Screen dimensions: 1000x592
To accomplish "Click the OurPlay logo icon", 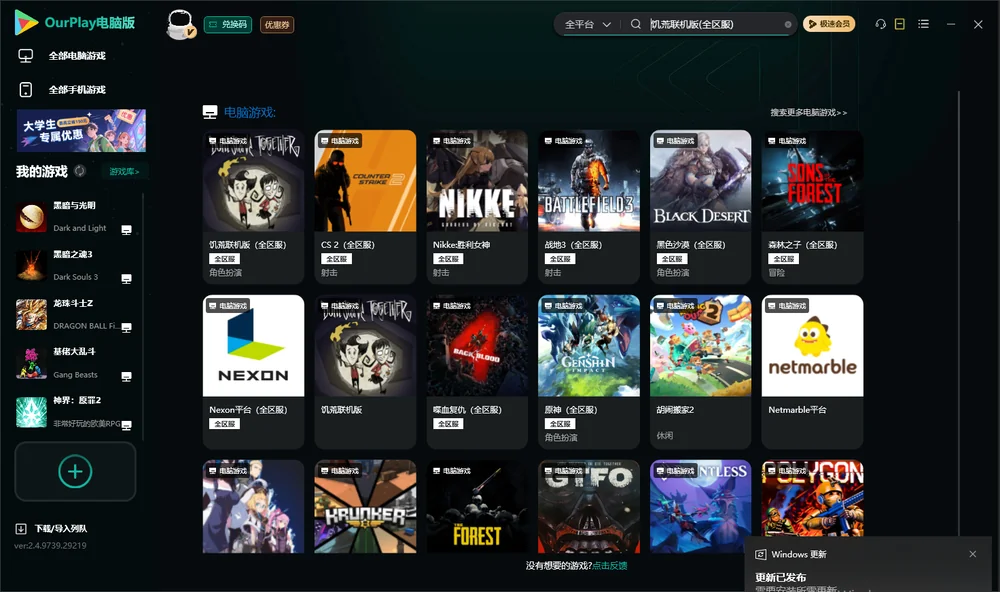I will tap(26, 22).
